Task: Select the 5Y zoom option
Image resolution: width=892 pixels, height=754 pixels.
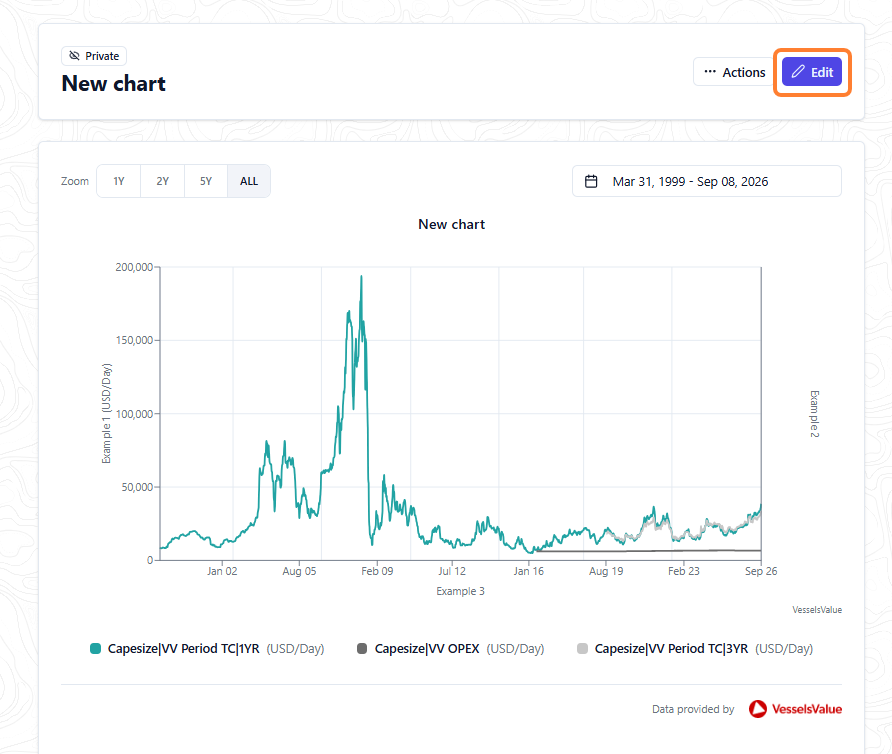Action: 206,182
